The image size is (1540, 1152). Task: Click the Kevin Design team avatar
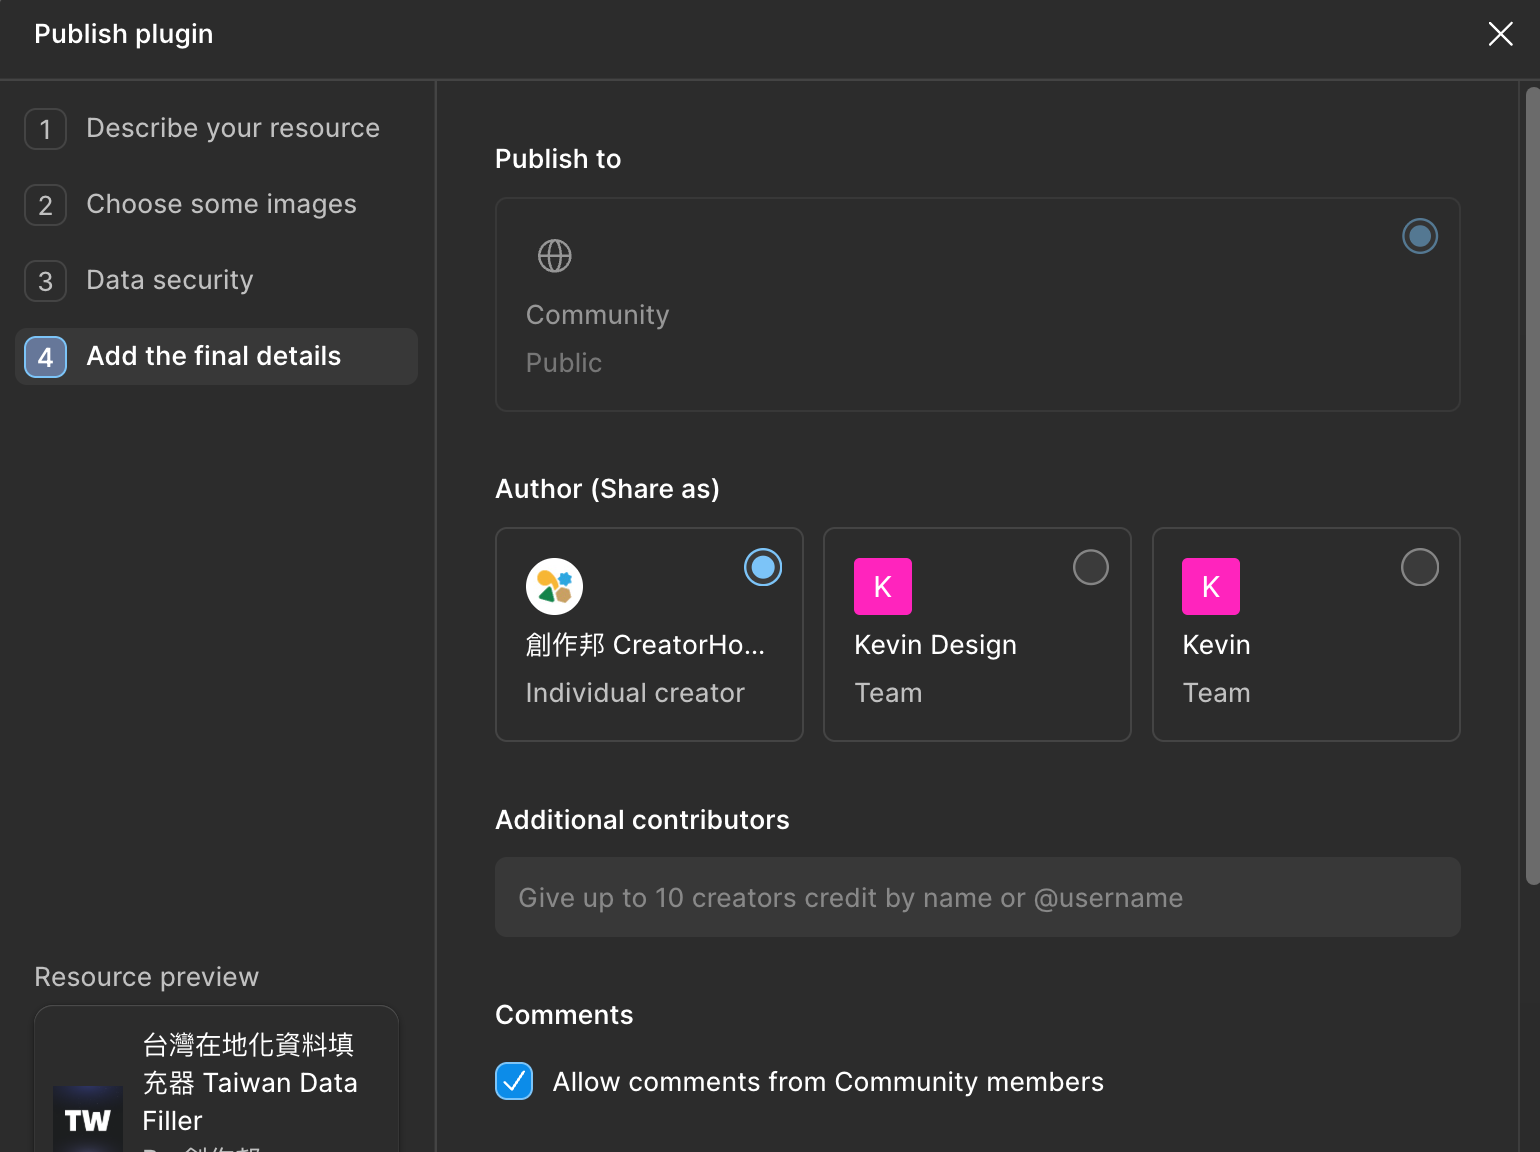[x=882, y=586]
